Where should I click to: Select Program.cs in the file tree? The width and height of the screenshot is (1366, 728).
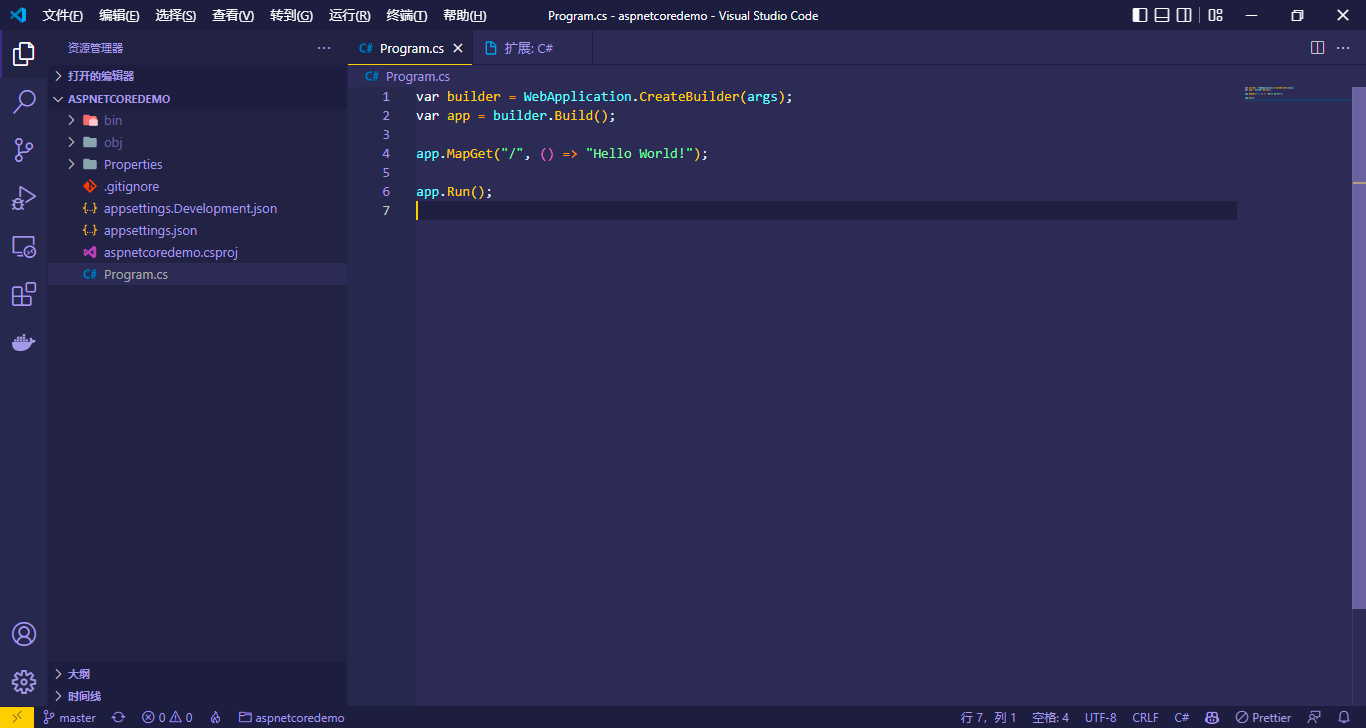point(197,274)
